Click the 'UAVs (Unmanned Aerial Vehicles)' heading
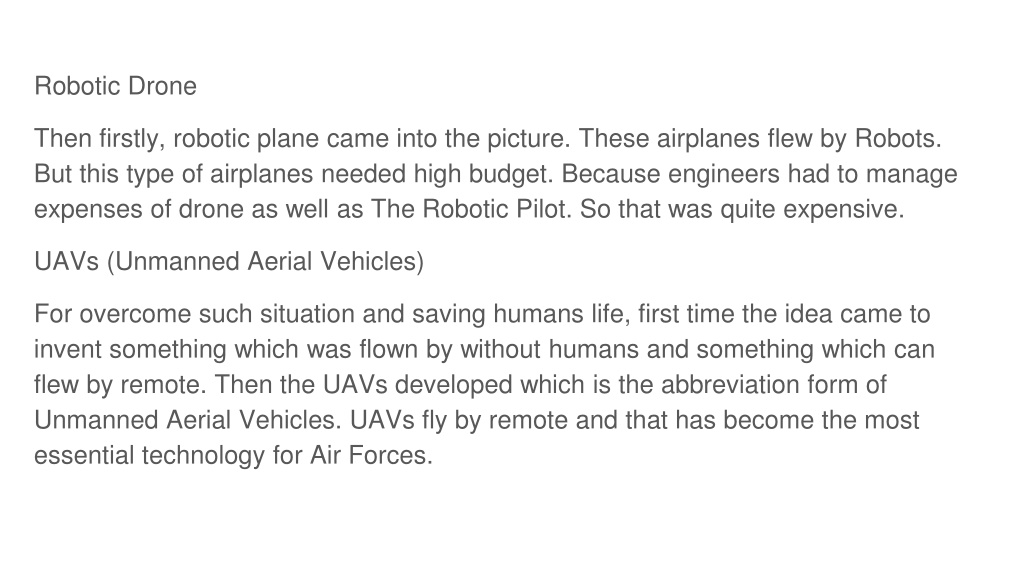The image size is (1024, 576). tap(229, 261)
